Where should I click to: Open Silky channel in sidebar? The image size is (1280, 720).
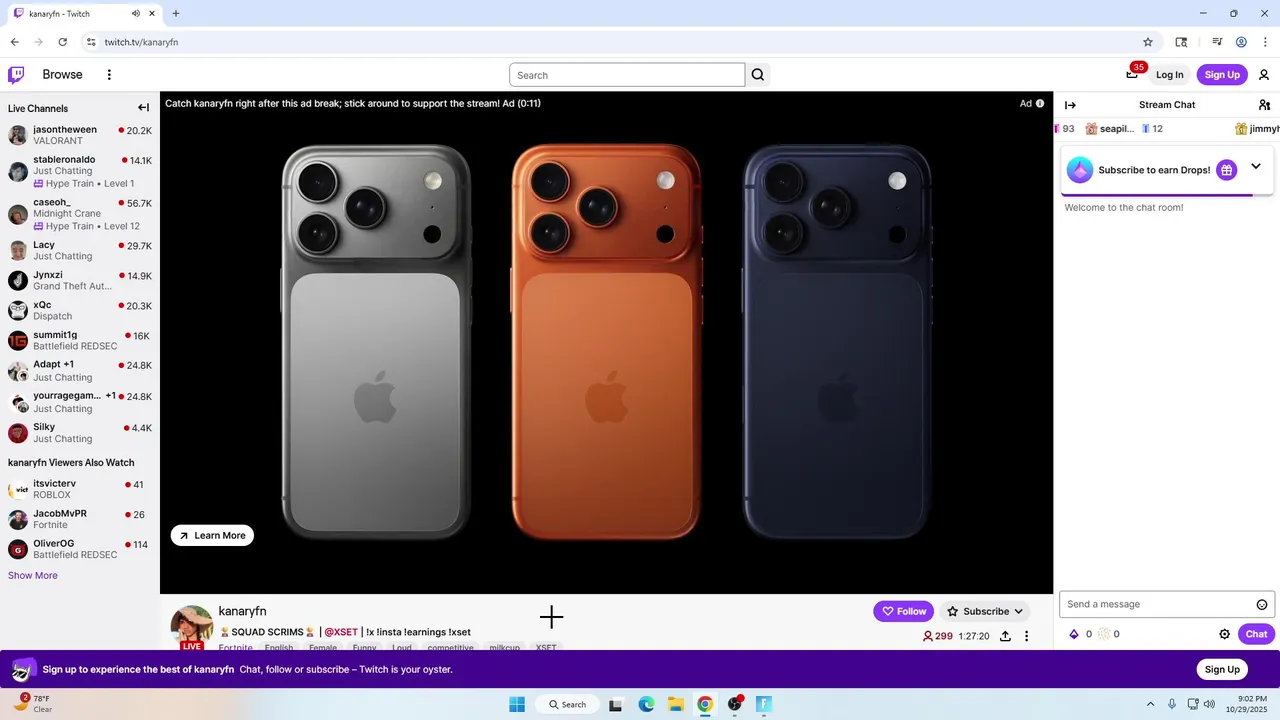pos(80,432)
